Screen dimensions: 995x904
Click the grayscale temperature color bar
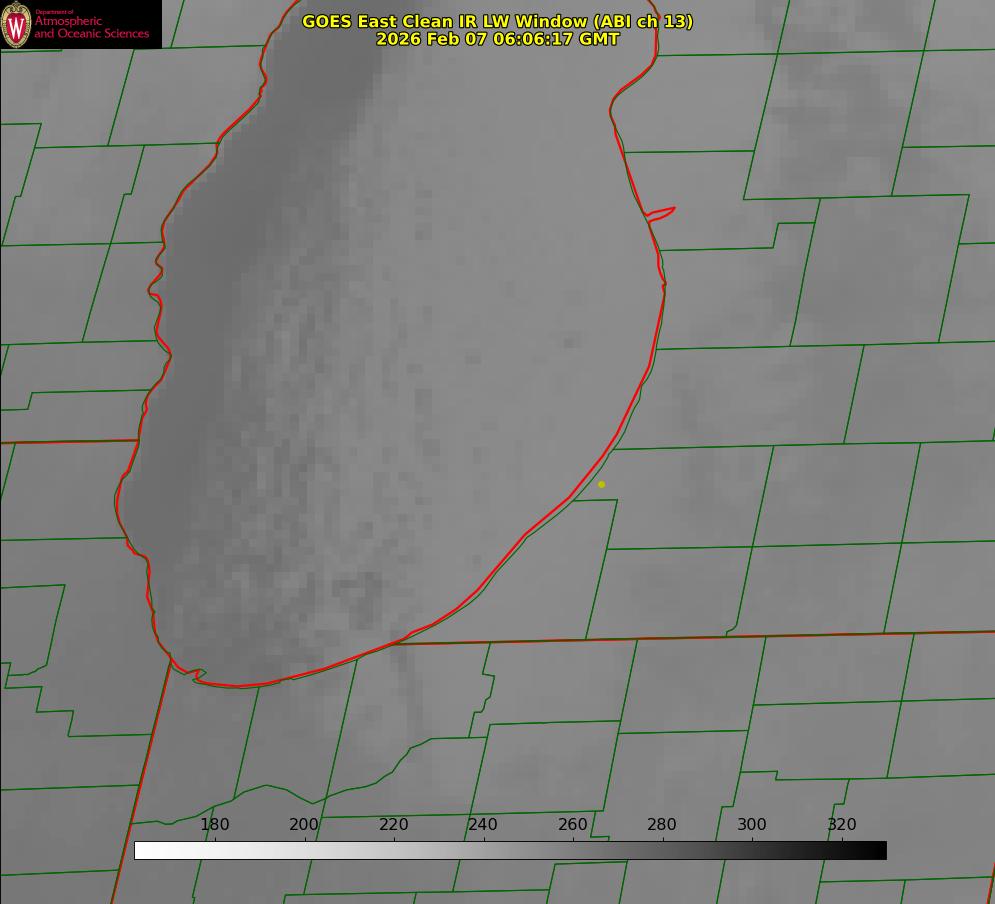click(x=510, y=850)
